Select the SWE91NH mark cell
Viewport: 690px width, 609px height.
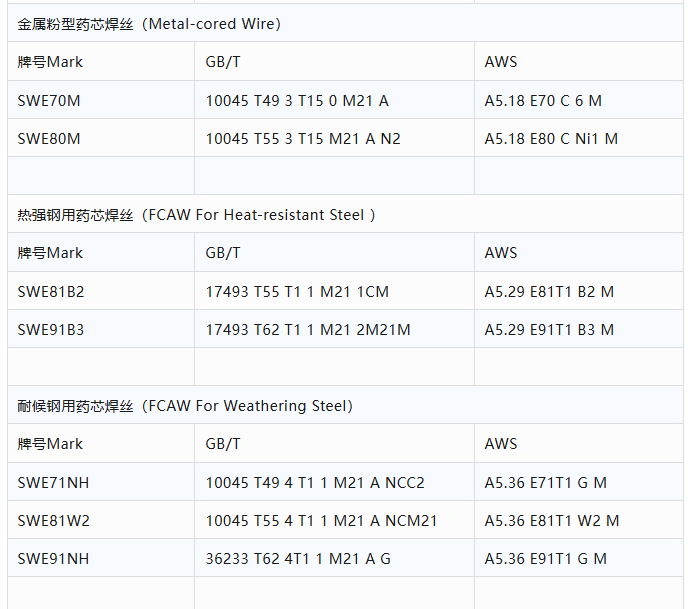(x=53, y=559)
